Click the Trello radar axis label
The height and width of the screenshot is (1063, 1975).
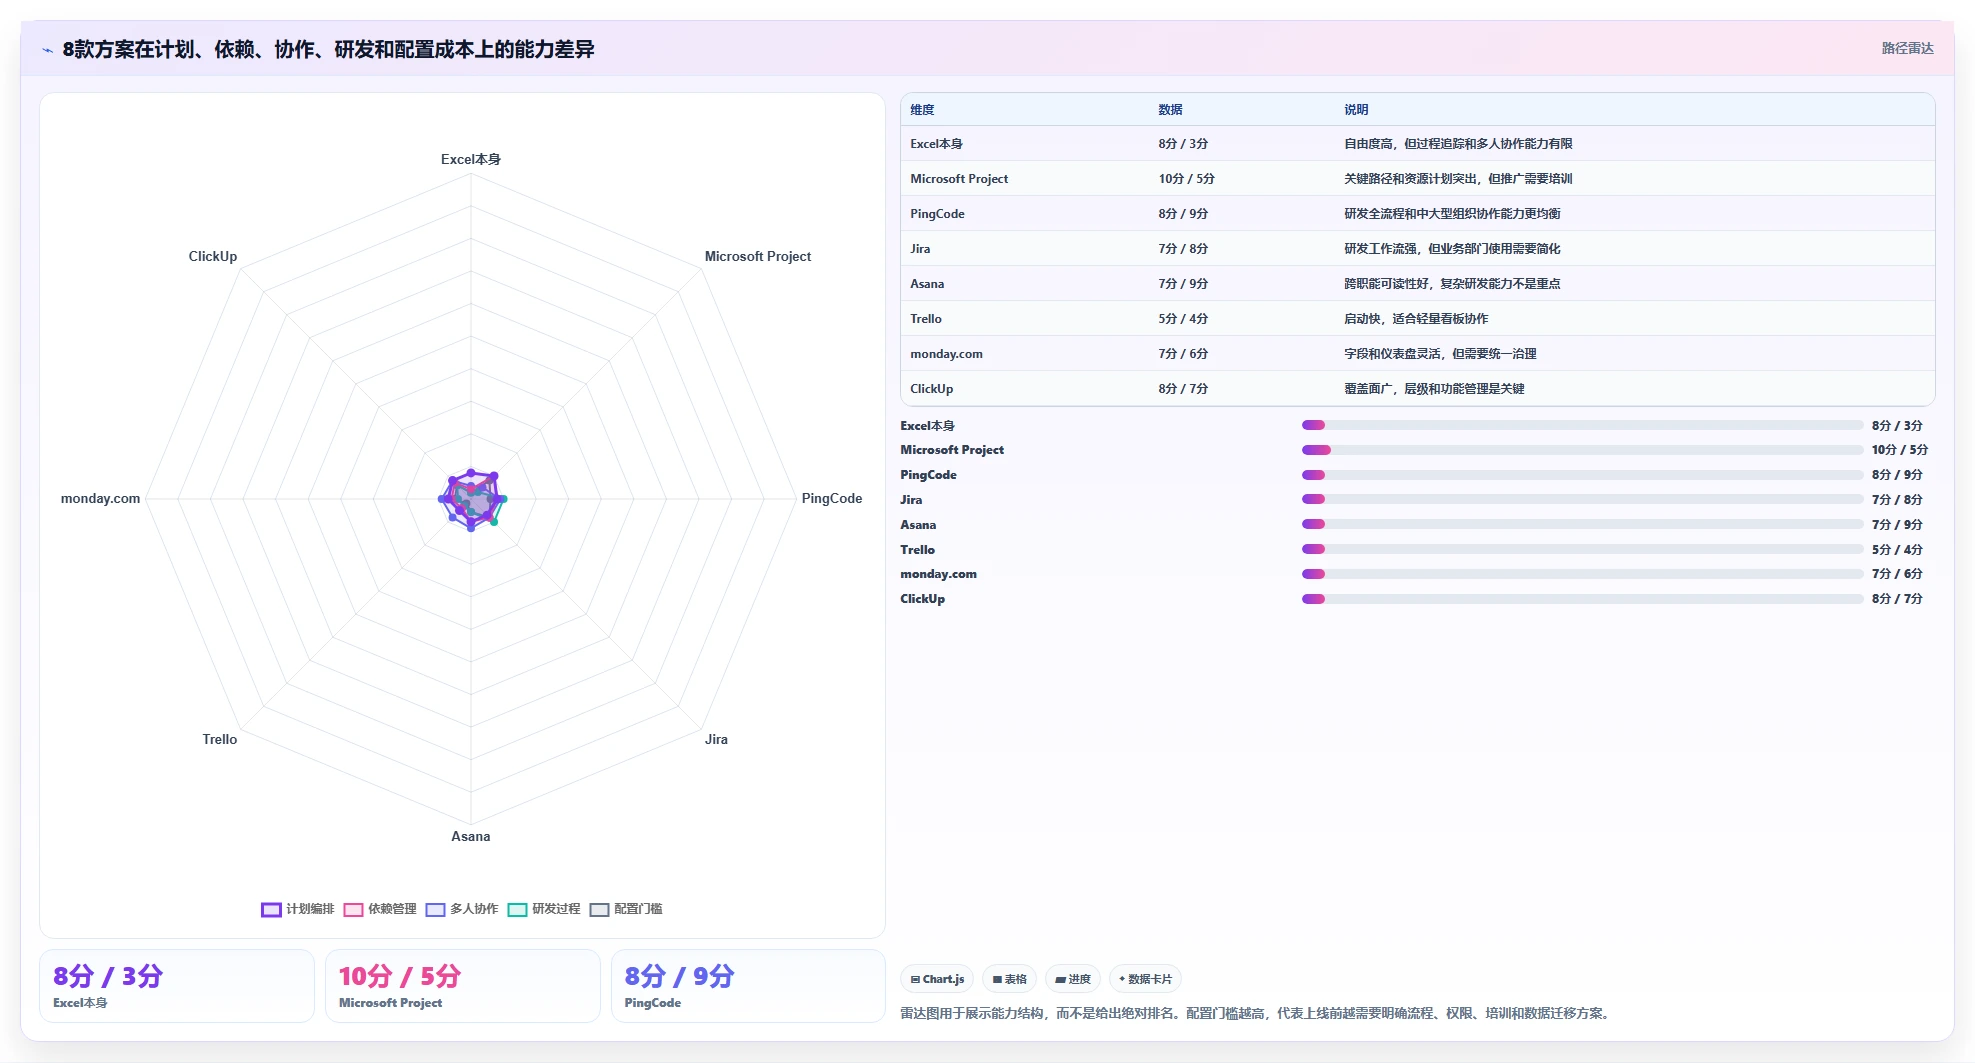click(x=220, y=739)
